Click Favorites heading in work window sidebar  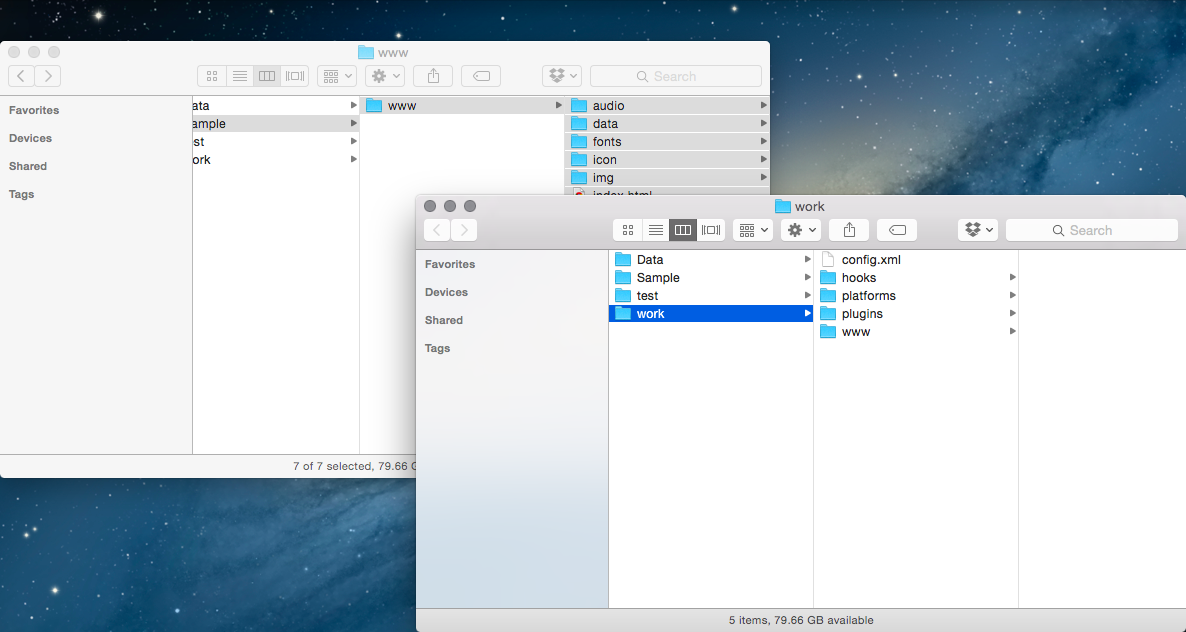point(450,264)
